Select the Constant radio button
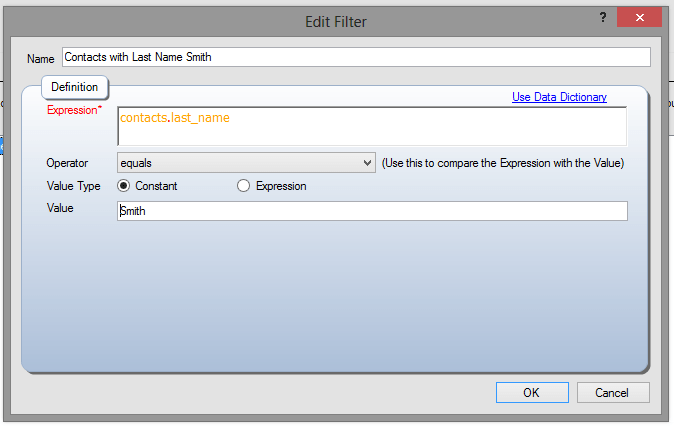 124,186
